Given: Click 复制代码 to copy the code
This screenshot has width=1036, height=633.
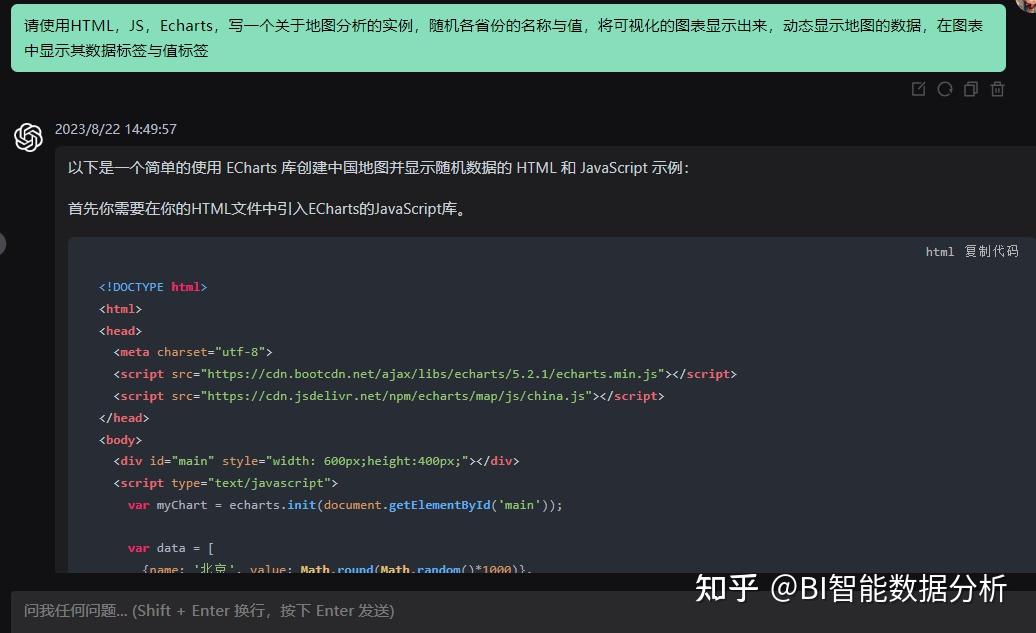Looking at the screenshot, I should tap(991, 251).
